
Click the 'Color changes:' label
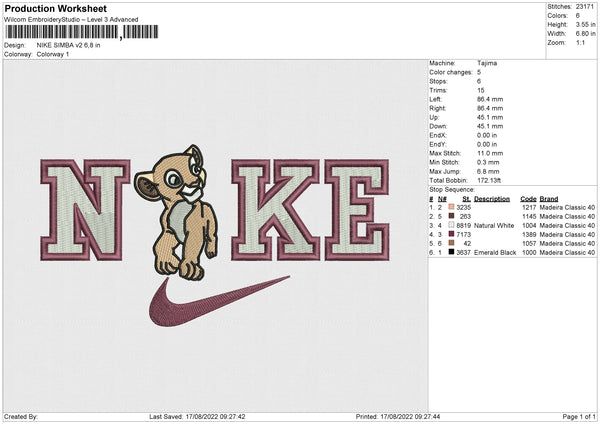451,72
